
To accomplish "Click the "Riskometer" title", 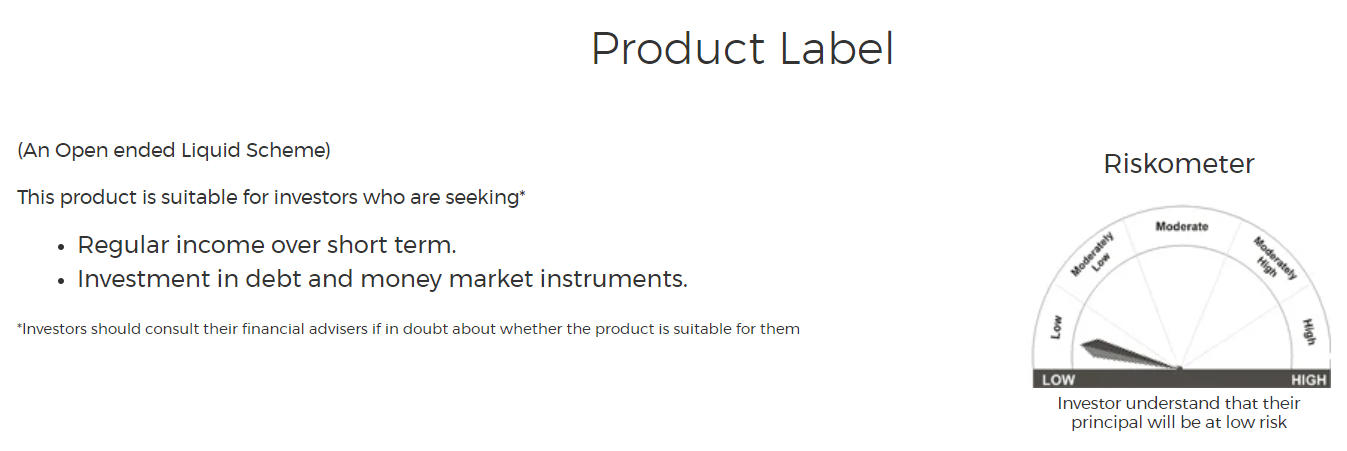I will [x=1179, y=164].
